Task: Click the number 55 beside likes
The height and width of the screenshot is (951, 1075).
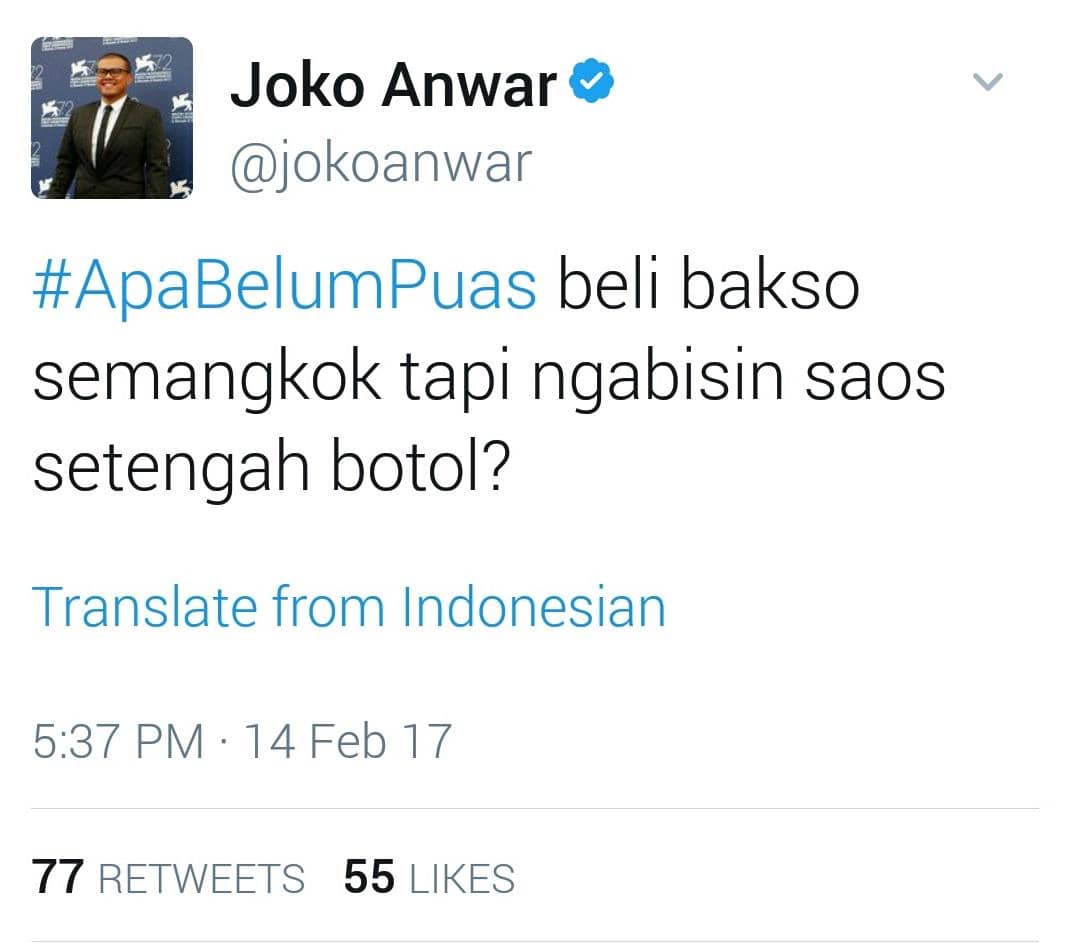Action: [370, 878]
